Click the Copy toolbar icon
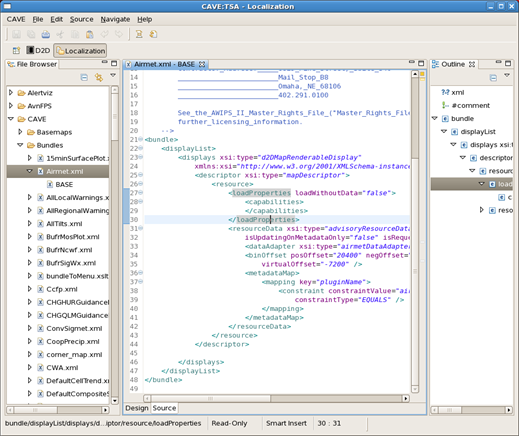 click(x=75, y=34)
